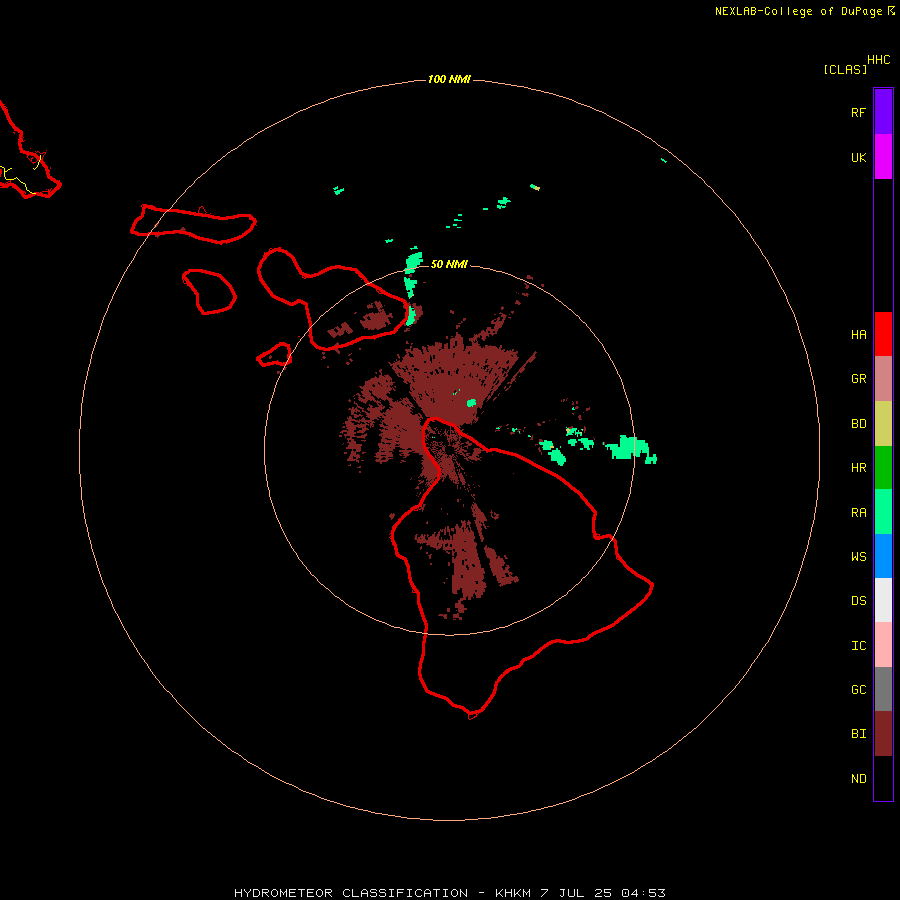Click the UK legend label
Viewport: 900px width, 900px height.
(x=858, y=157)
